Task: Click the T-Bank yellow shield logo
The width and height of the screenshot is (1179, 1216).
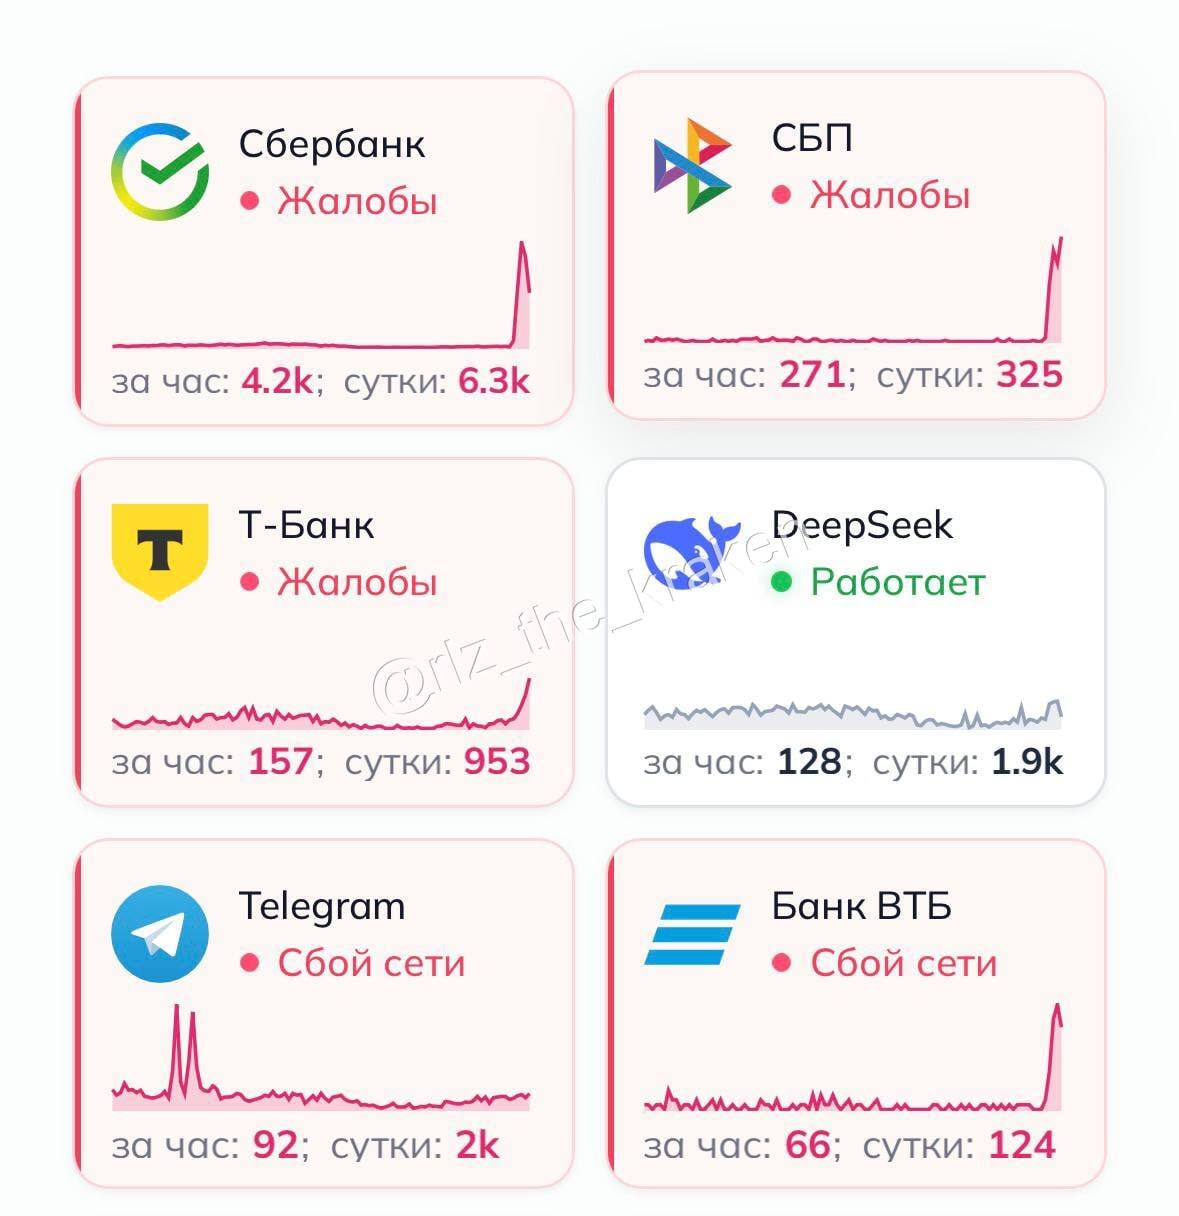Action: (160, 551)
